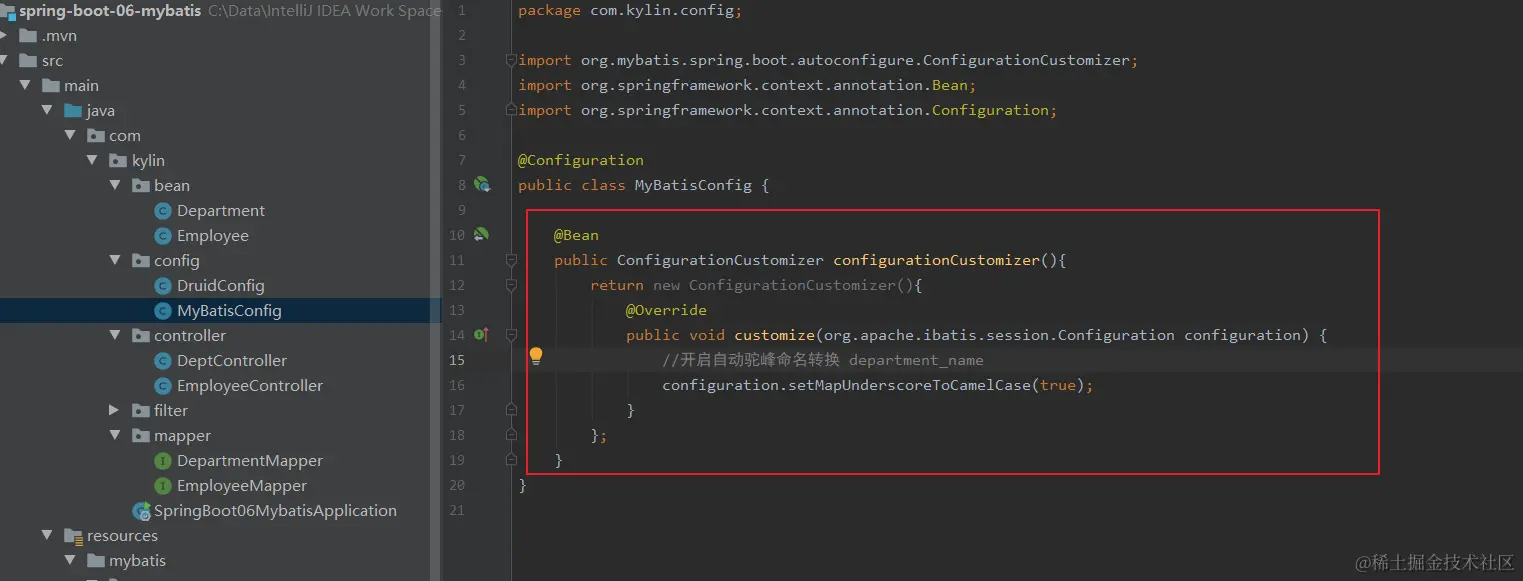Open SpringBoot06MybatisApplication in project tree
The height and width of the screenshot is (581, 1523).
point(275,510)
